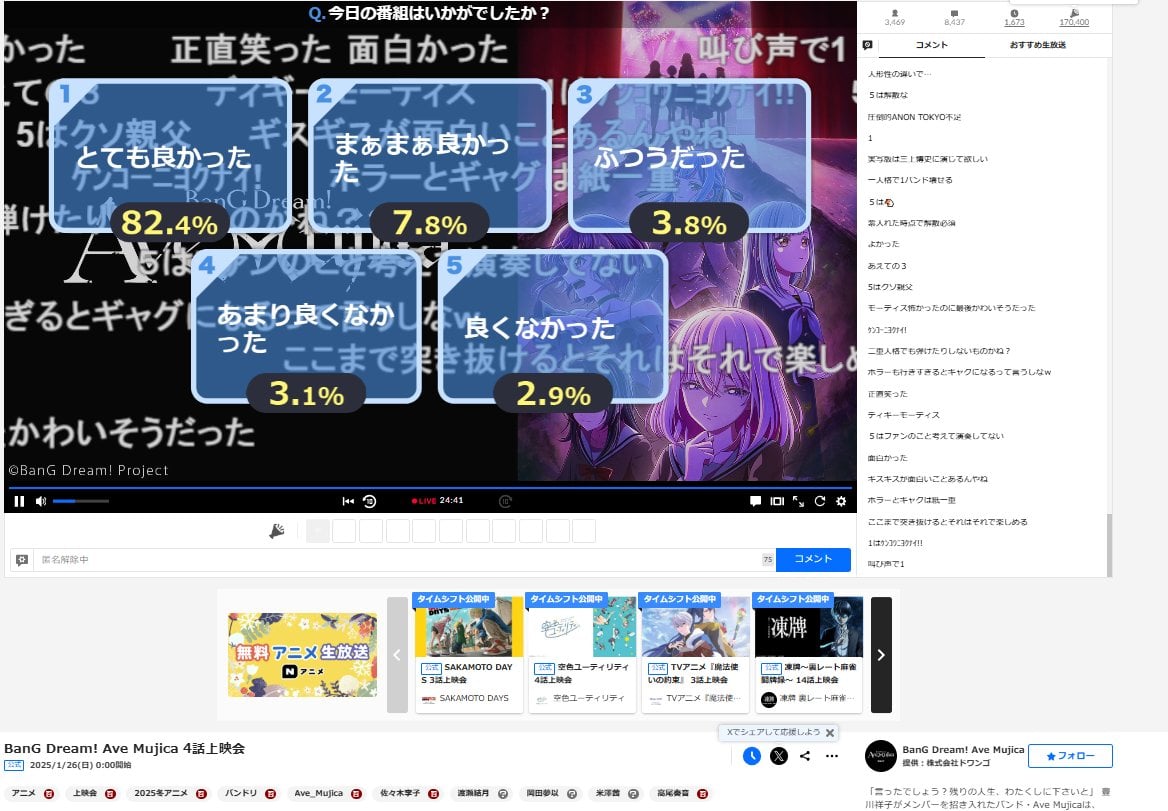1168x811 pixels.
Task: Click the megaphone cheer icon below player
Action: [x=277, y=531]
